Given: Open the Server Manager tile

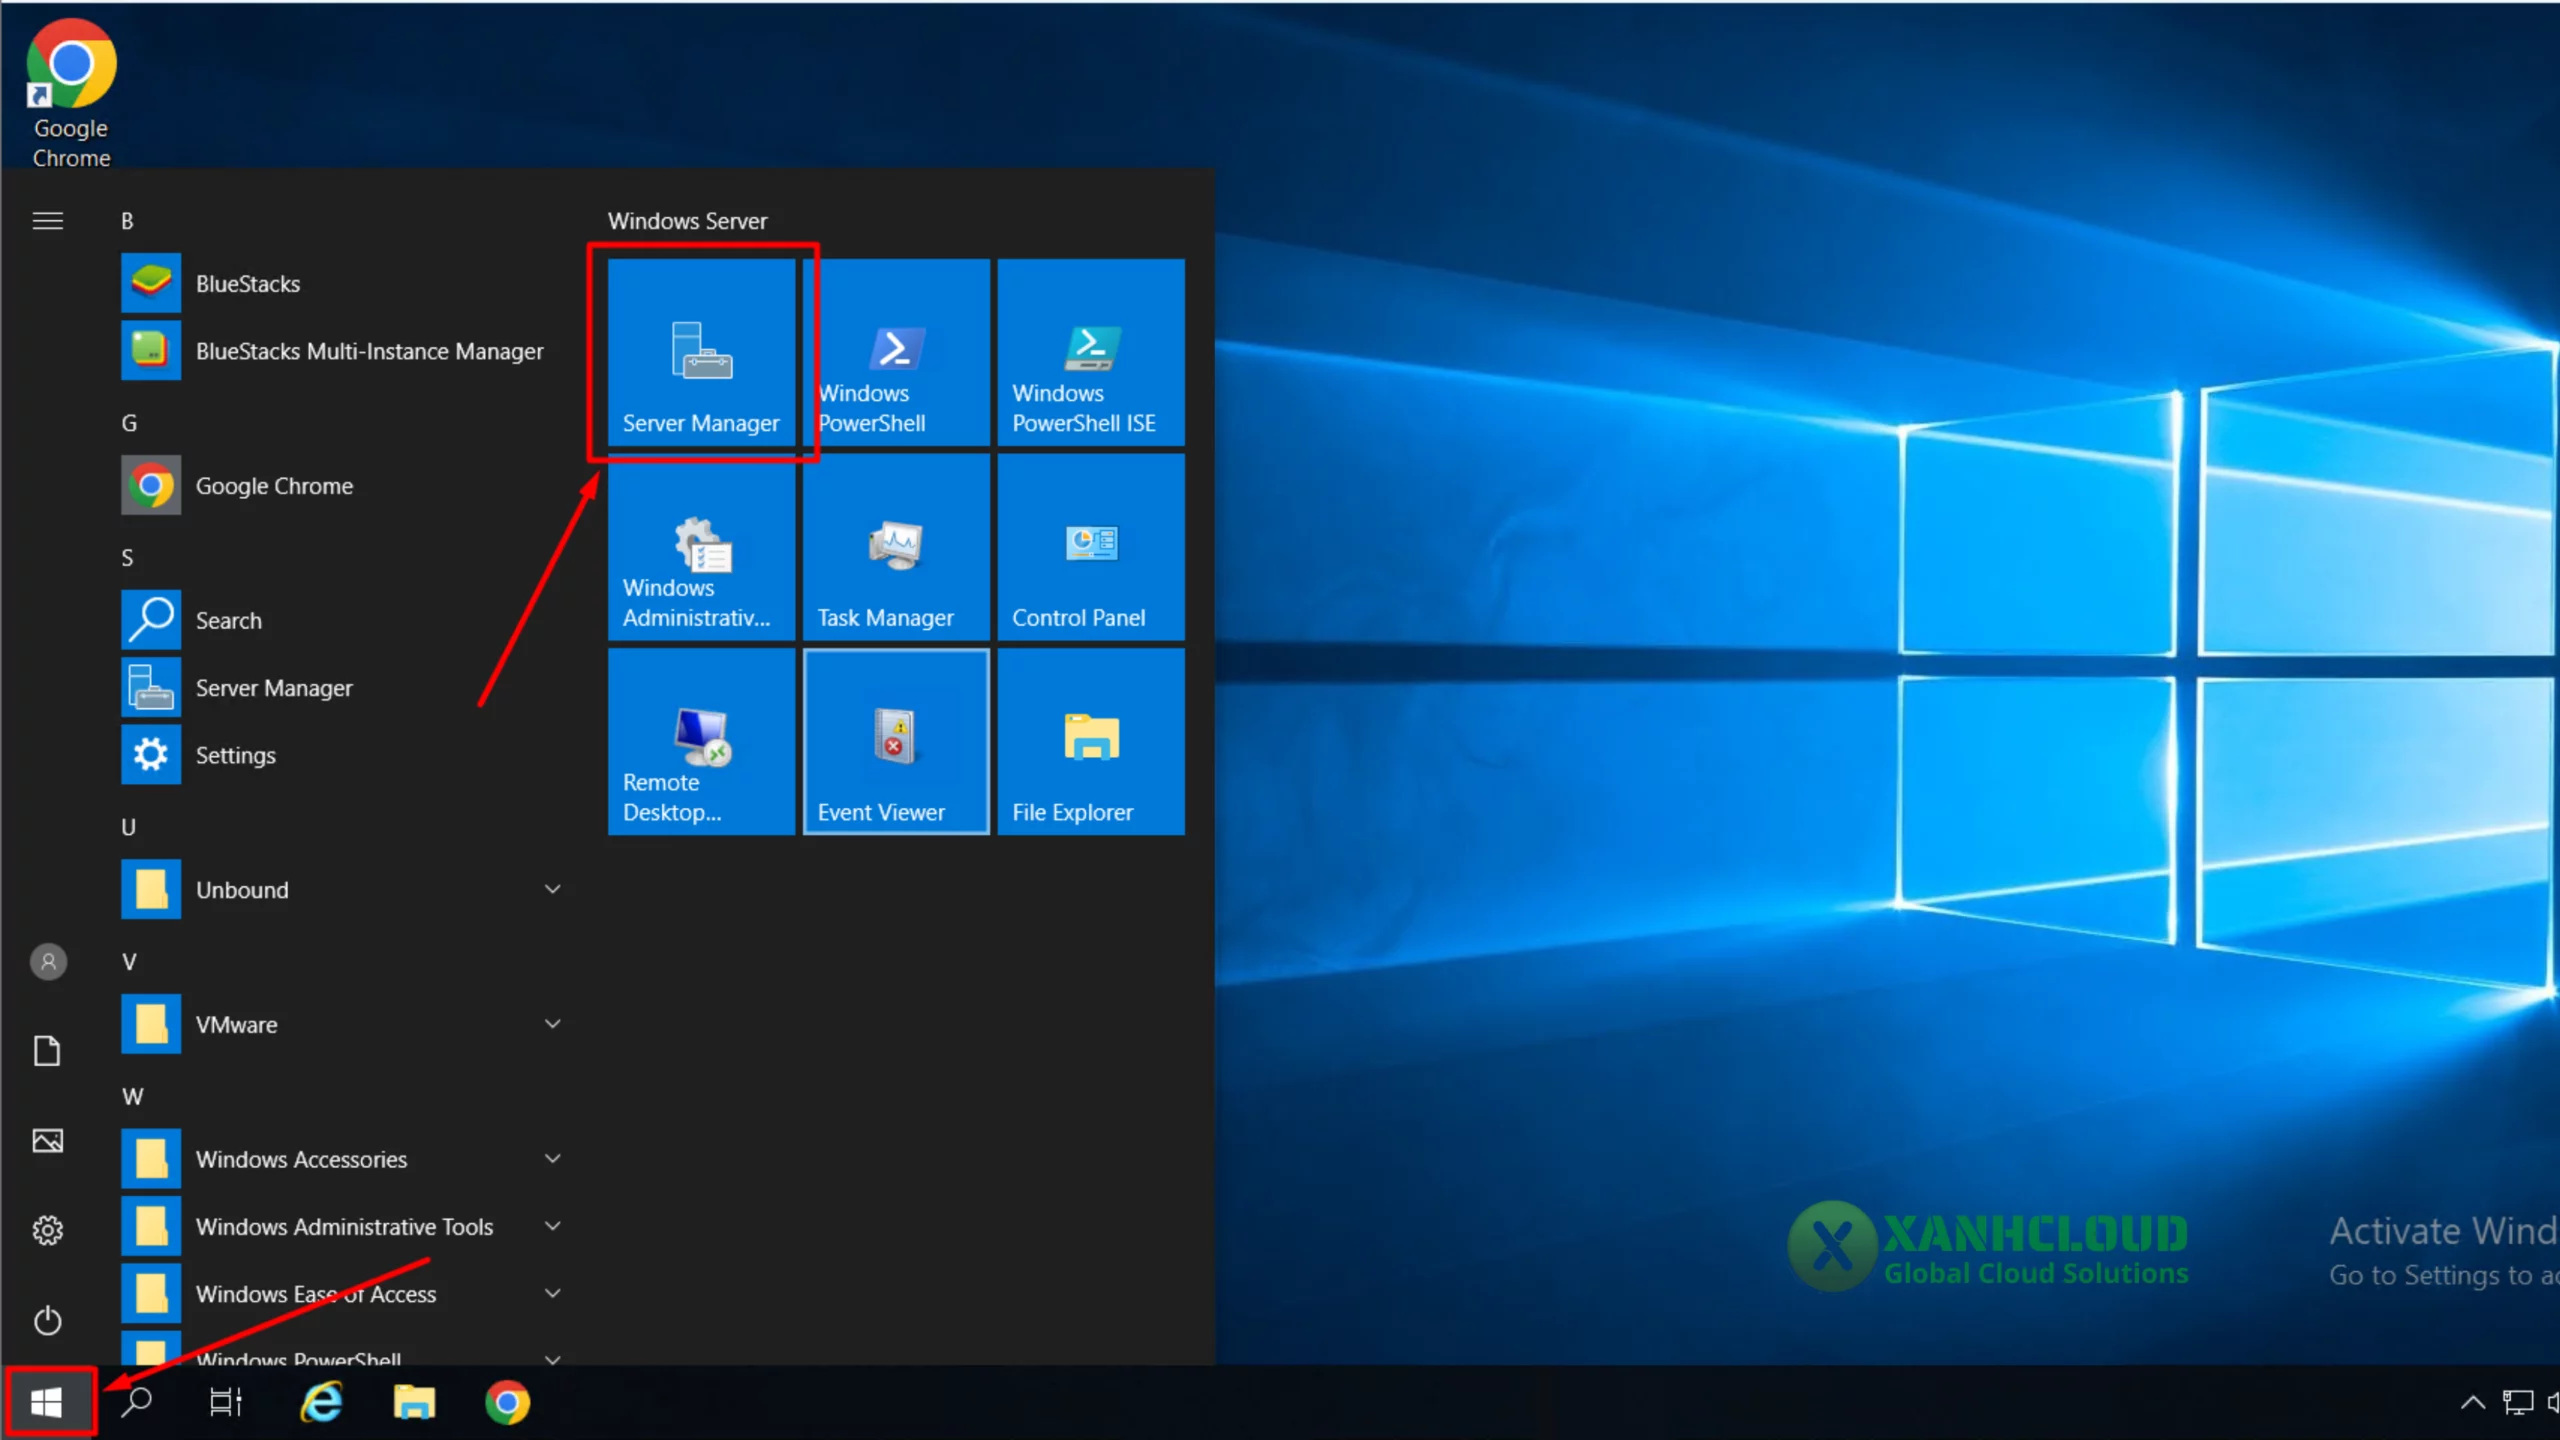Looking at the screenshot, I should point(701,352).
